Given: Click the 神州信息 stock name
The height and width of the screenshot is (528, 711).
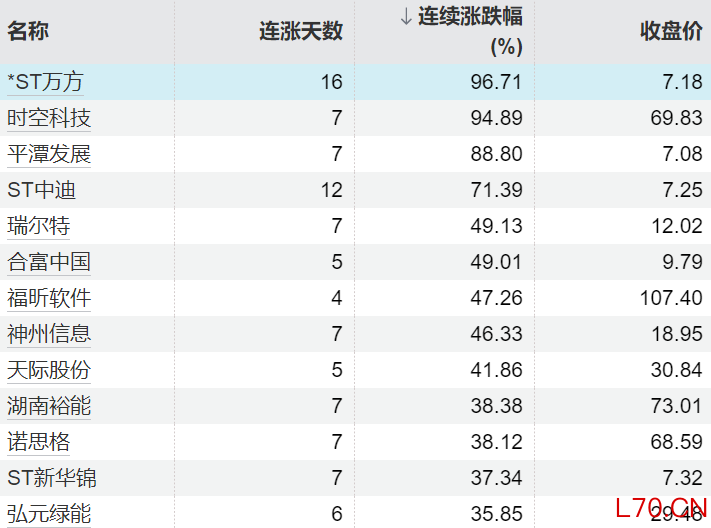Looking at the screenshot, I should (49, 334).
